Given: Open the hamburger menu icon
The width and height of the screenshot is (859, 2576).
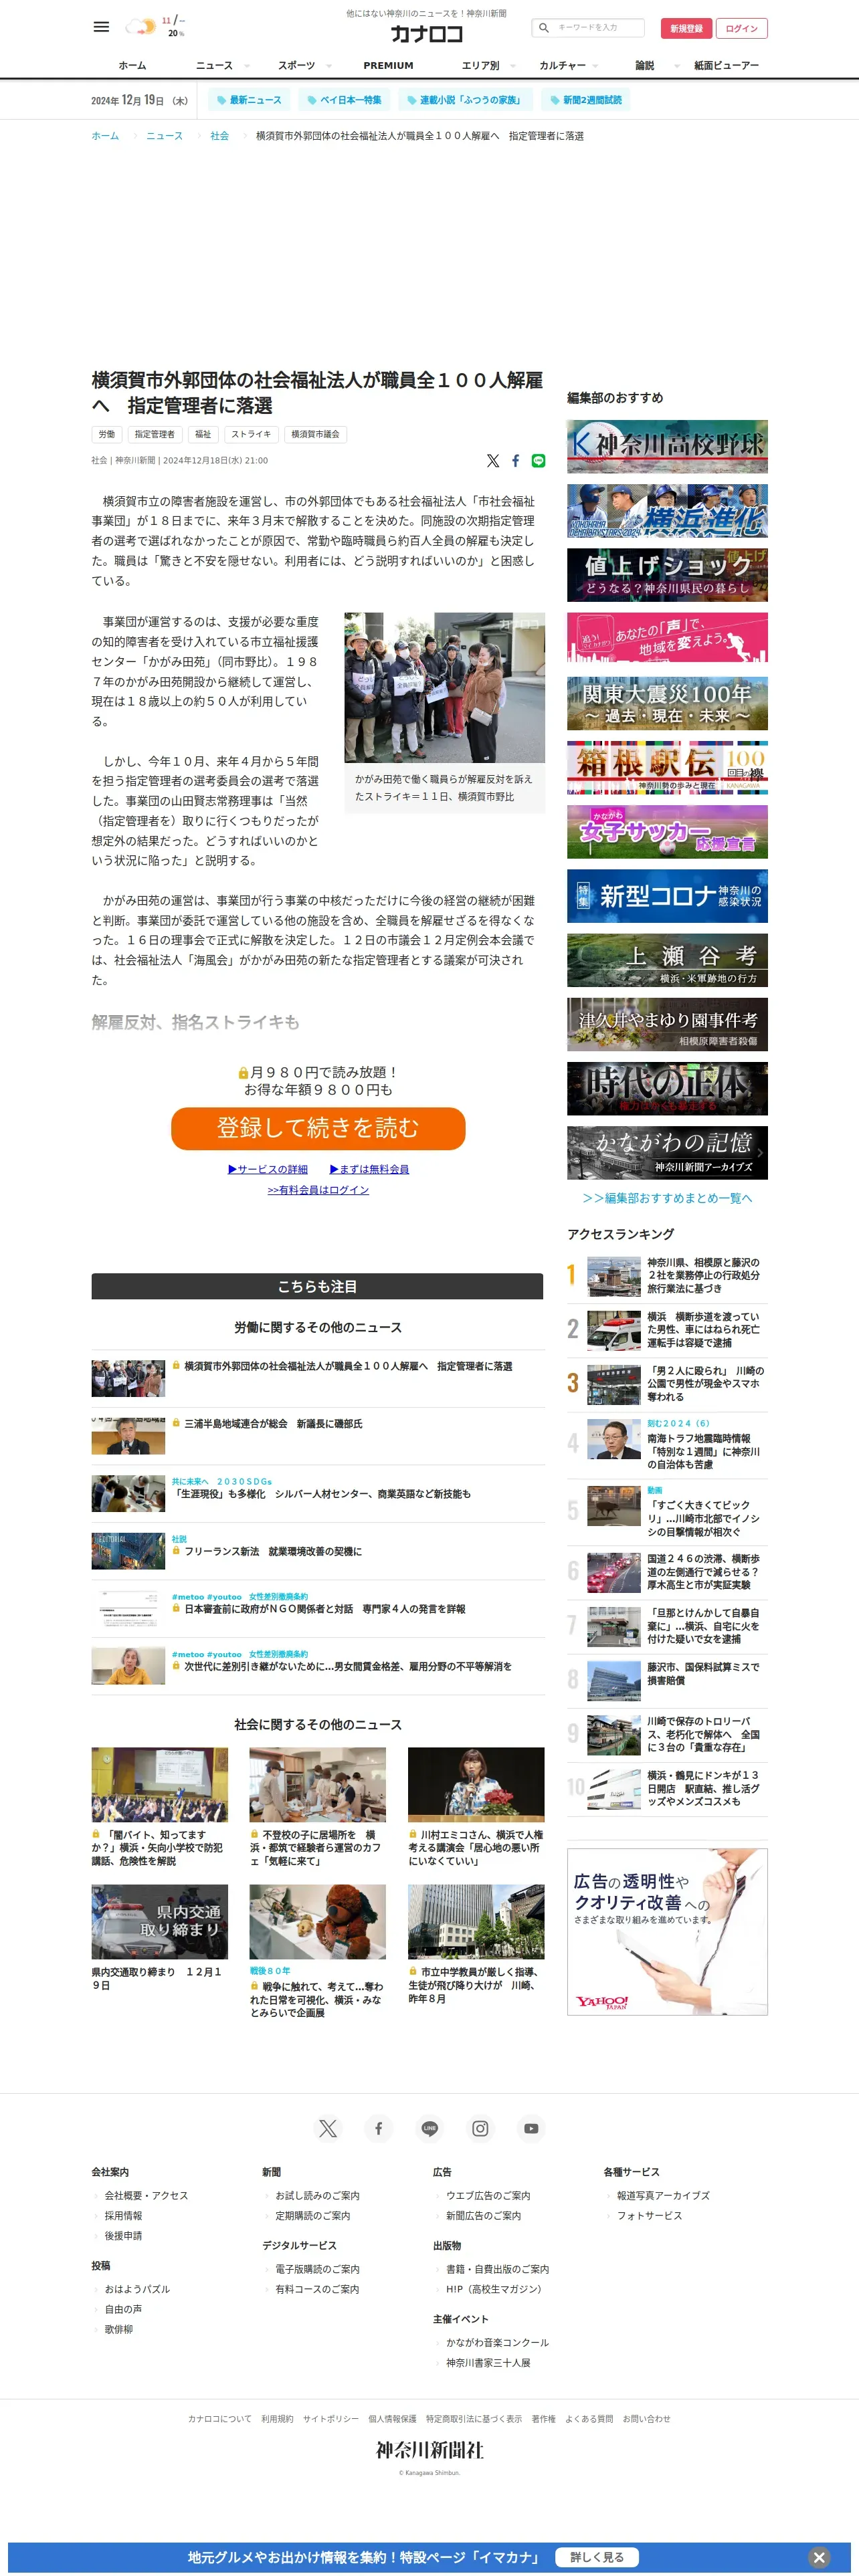Looking at the screenshot, I should [x=101, y=27].
